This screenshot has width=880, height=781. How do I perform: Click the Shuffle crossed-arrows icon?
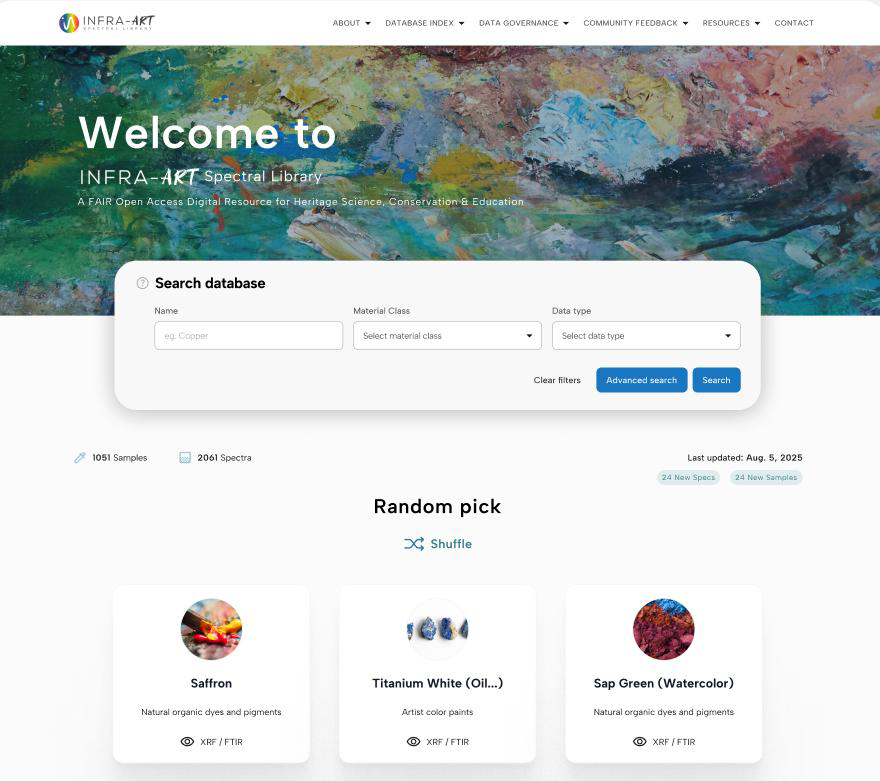point(414,544)
